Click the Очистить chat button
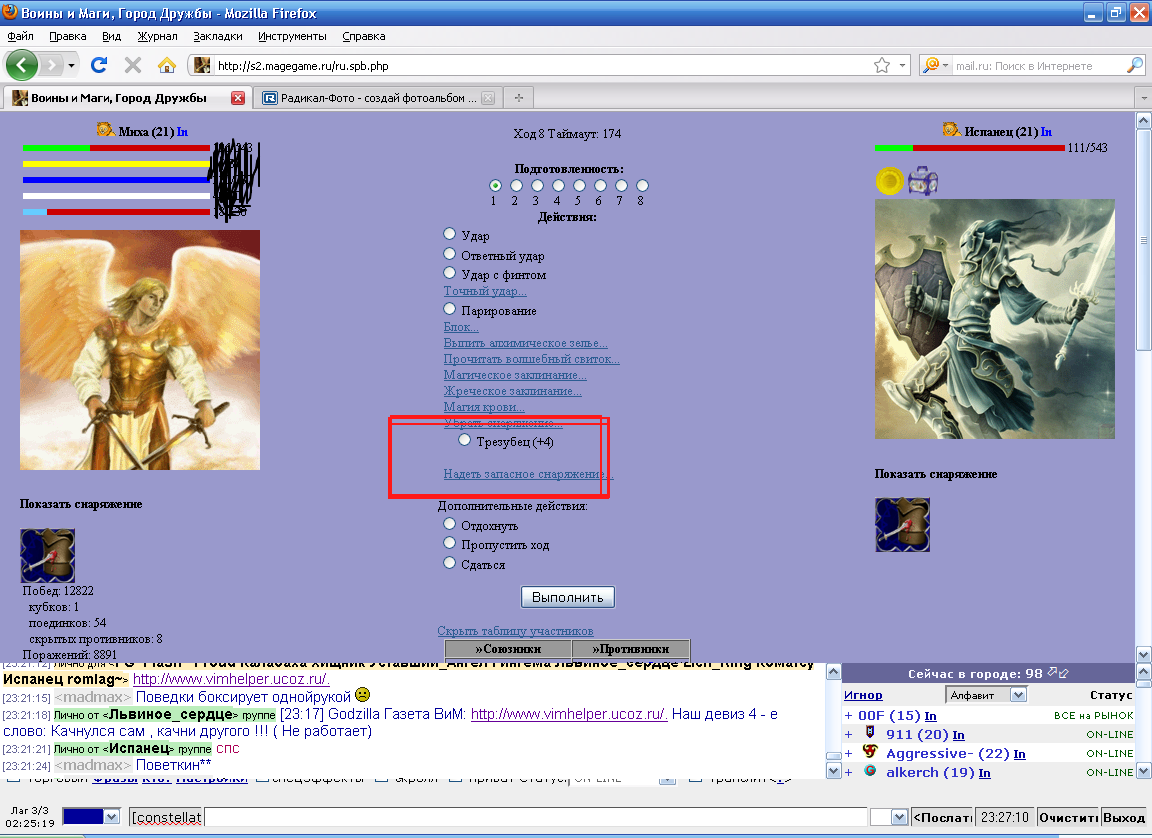 pyautogui.click(x=1068, y=817)
